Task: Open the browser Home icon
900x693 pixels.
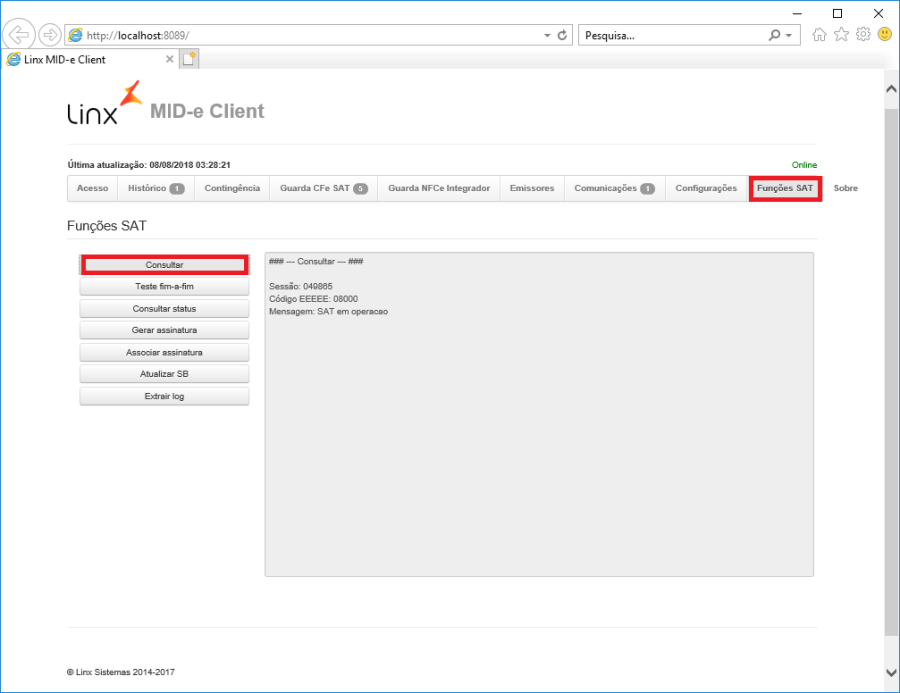Action: [x=819, y=35]
